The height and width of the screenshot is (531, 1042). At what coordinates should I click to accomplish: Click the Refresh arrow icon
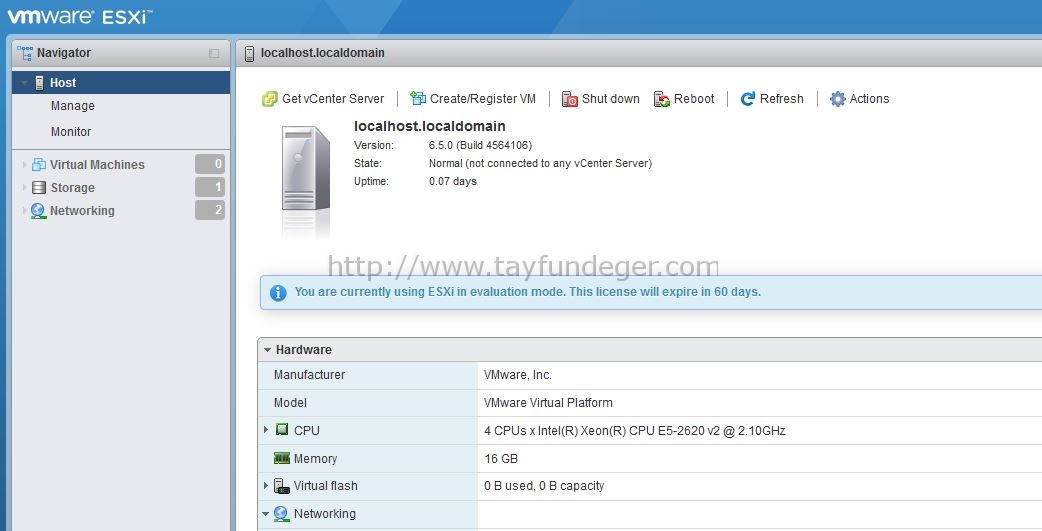click(748, 99)
